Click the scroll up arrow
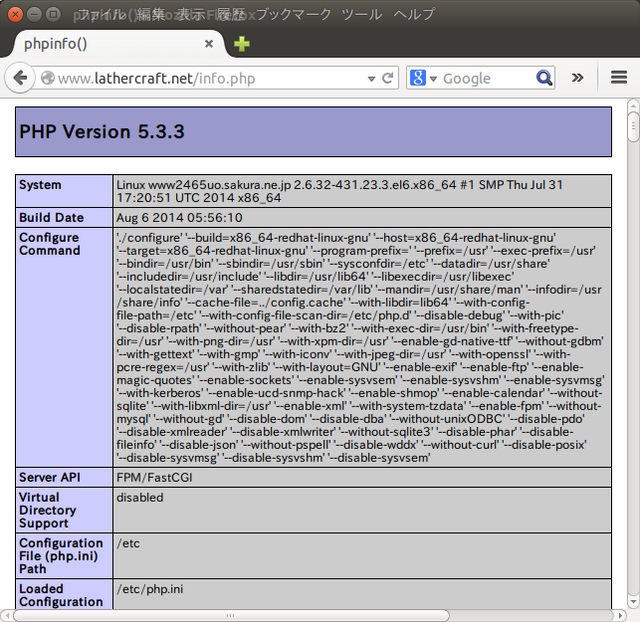Image resolution: width=640 pixels, height=622 pixels. pos(633,106)
